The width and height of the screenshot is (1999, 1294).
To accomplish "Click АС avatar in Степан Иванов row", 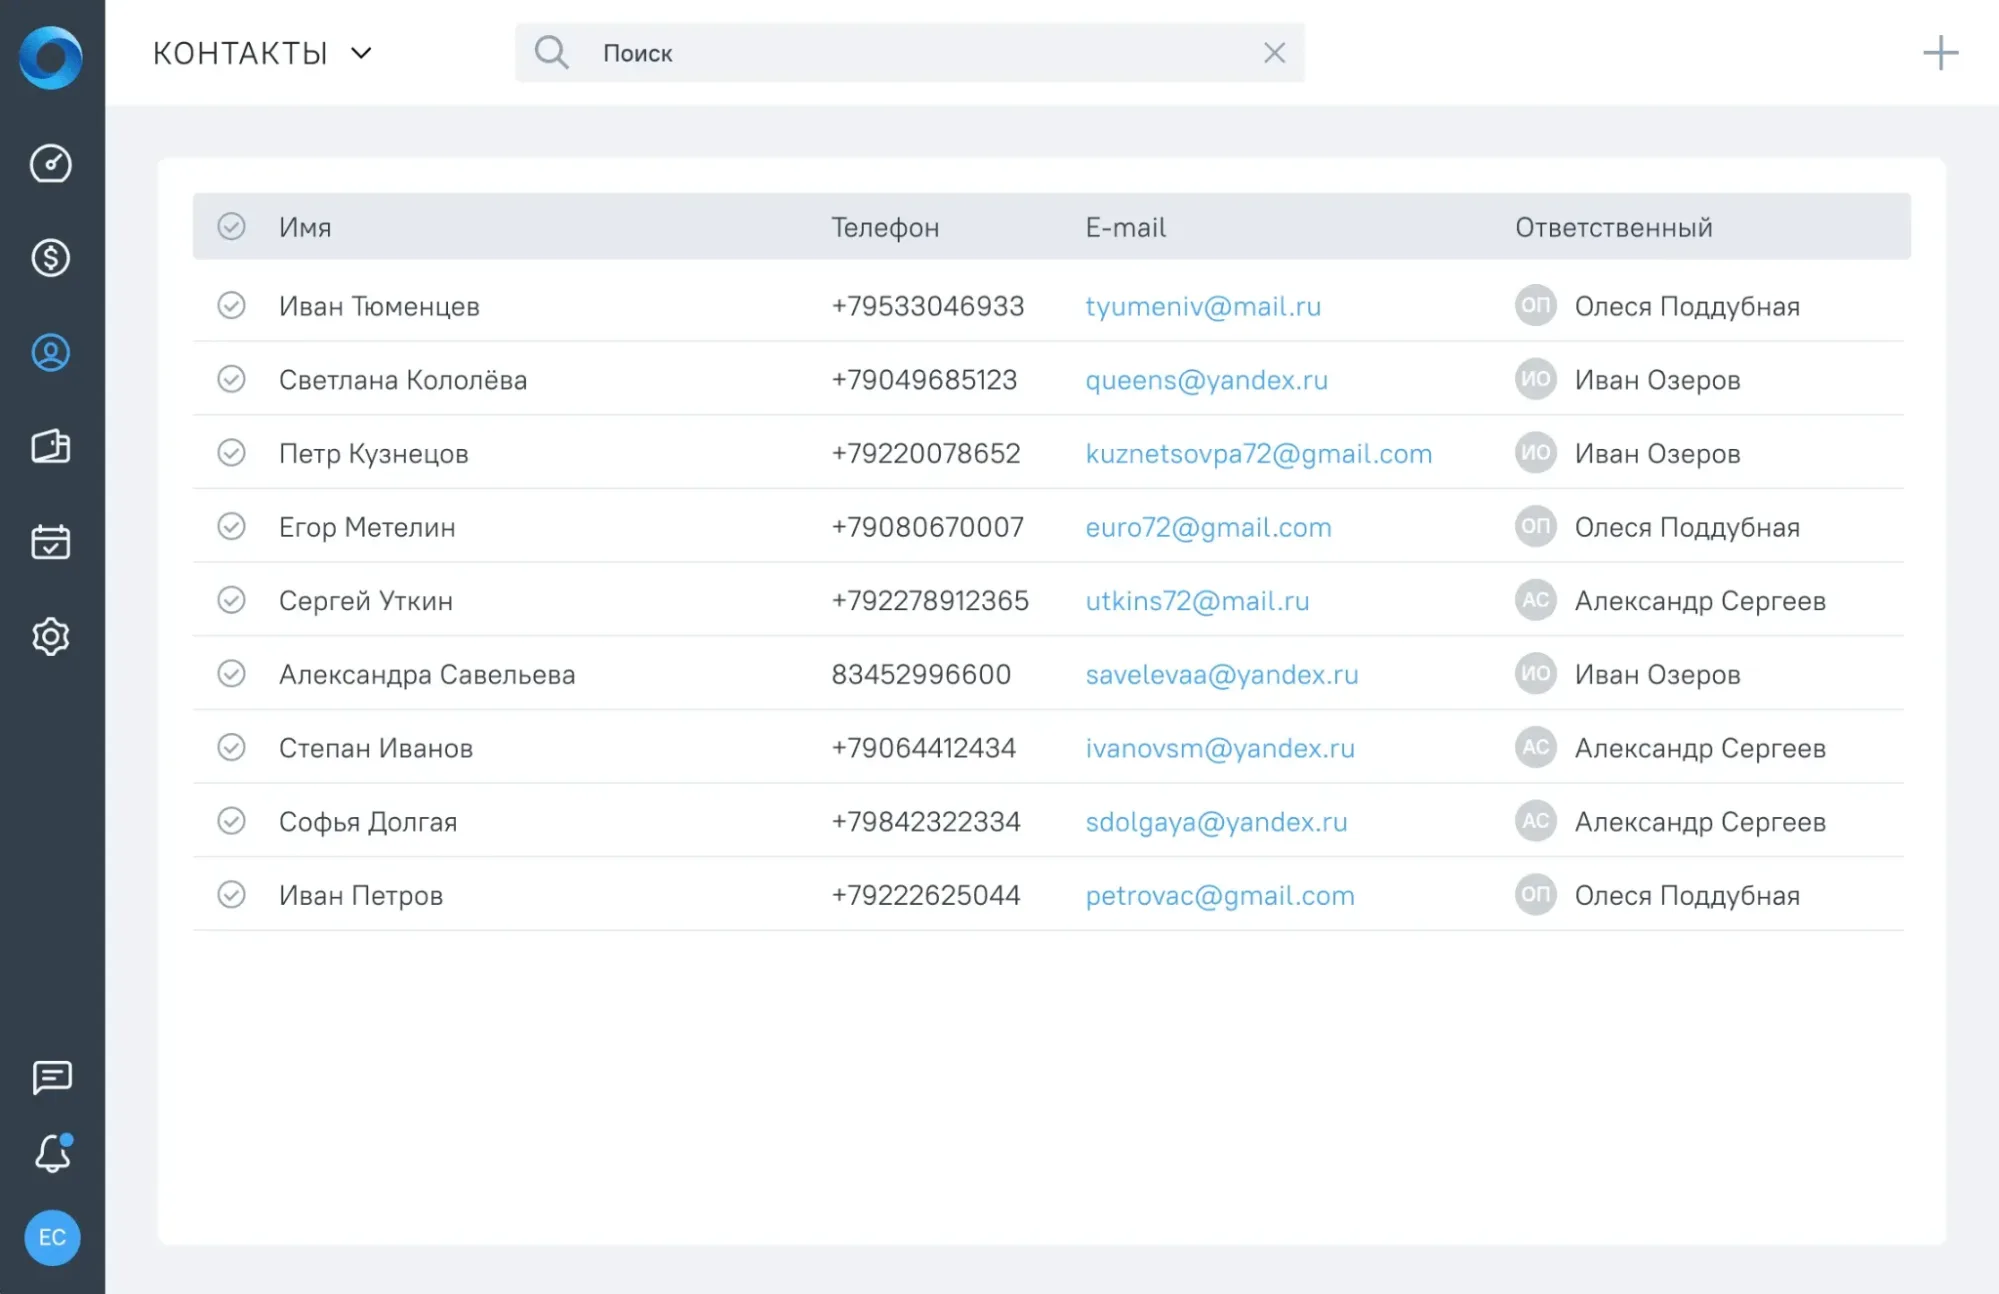I will coord(1535,747).
